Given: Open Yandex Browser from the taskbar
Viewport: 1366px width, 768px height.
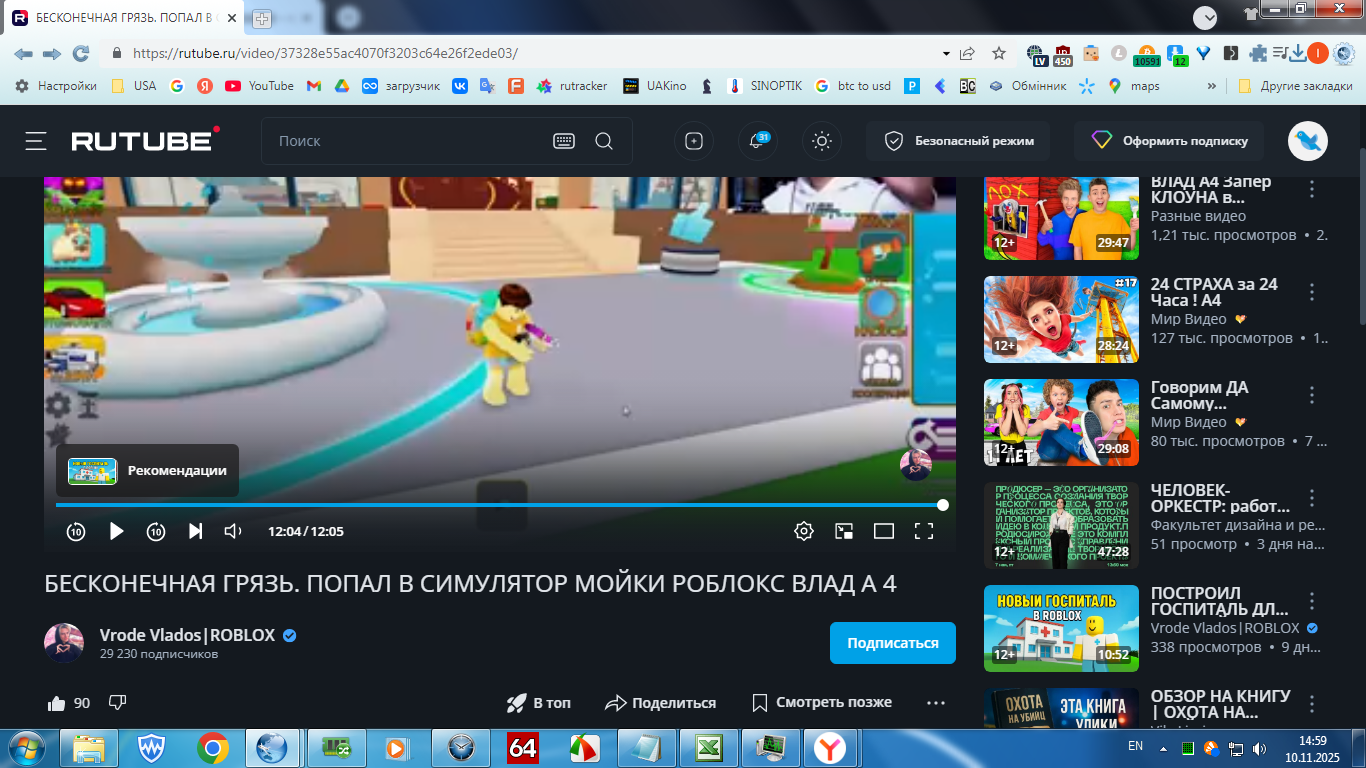Looking at the screenshot, I should point(829,747).
